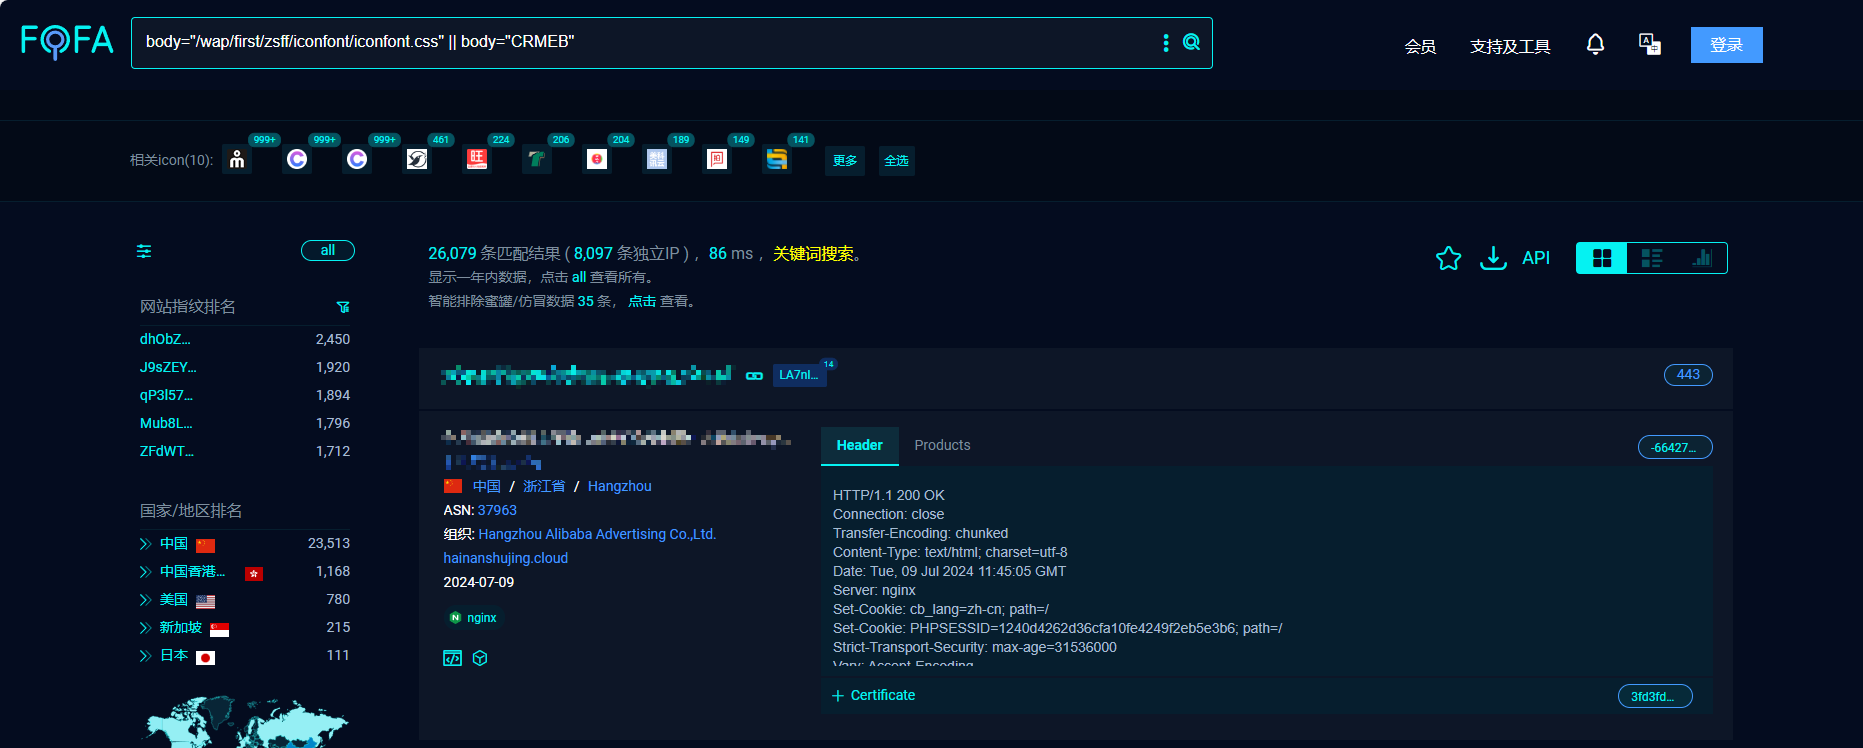Open the filter settings sliders icon
The image size is (1863, 748).
pos(144,251)
